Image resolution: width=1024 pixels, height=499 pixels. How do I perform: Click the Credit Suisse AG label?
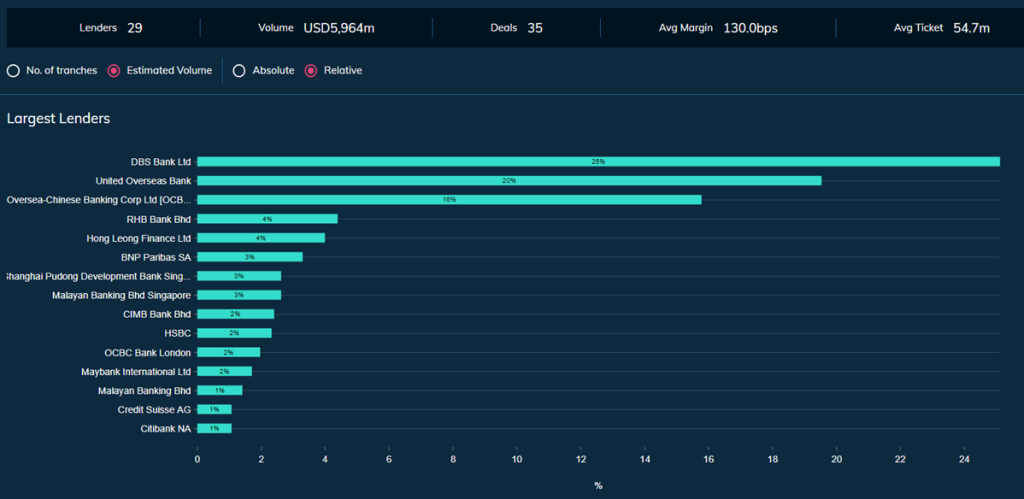153,409
